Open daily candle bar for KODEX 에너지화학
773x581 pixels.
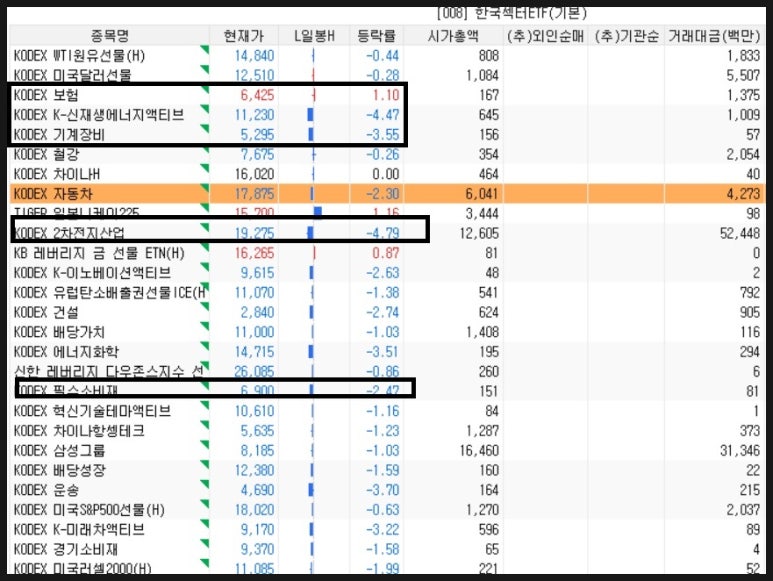[311, 352]
